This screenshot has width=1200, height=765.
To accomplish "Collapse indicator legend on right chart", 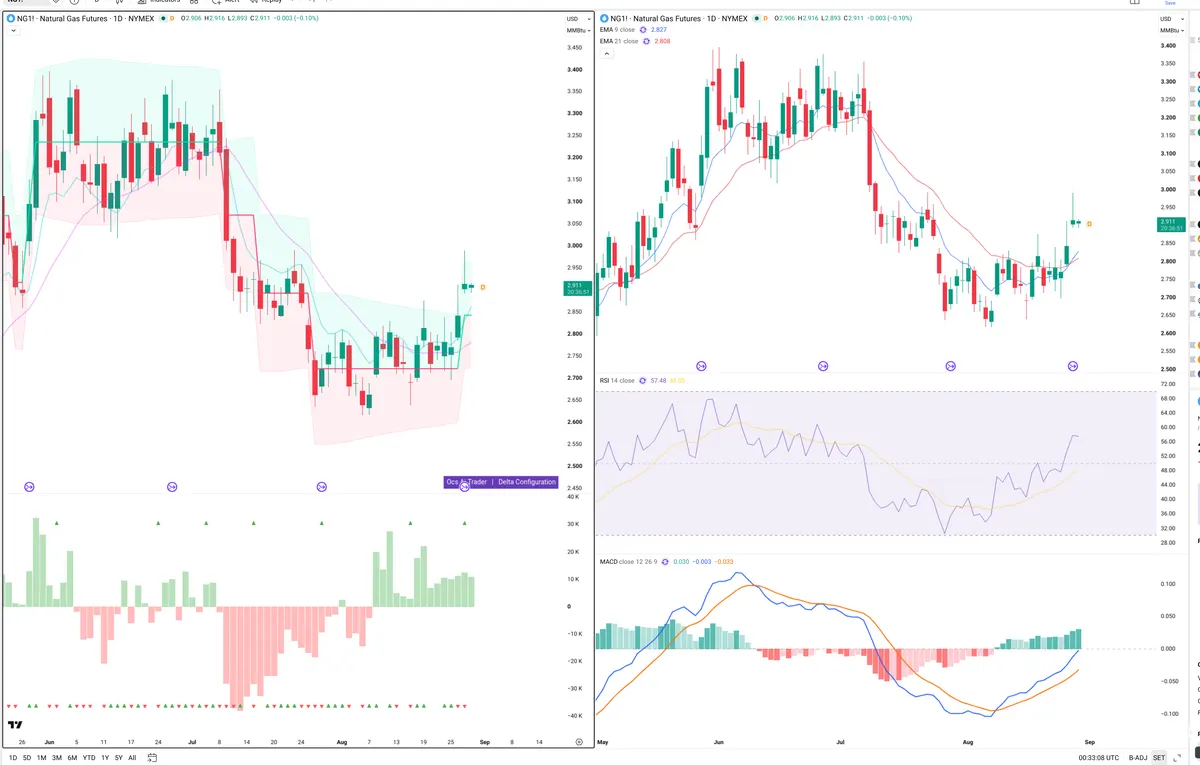I will [604, 53].
